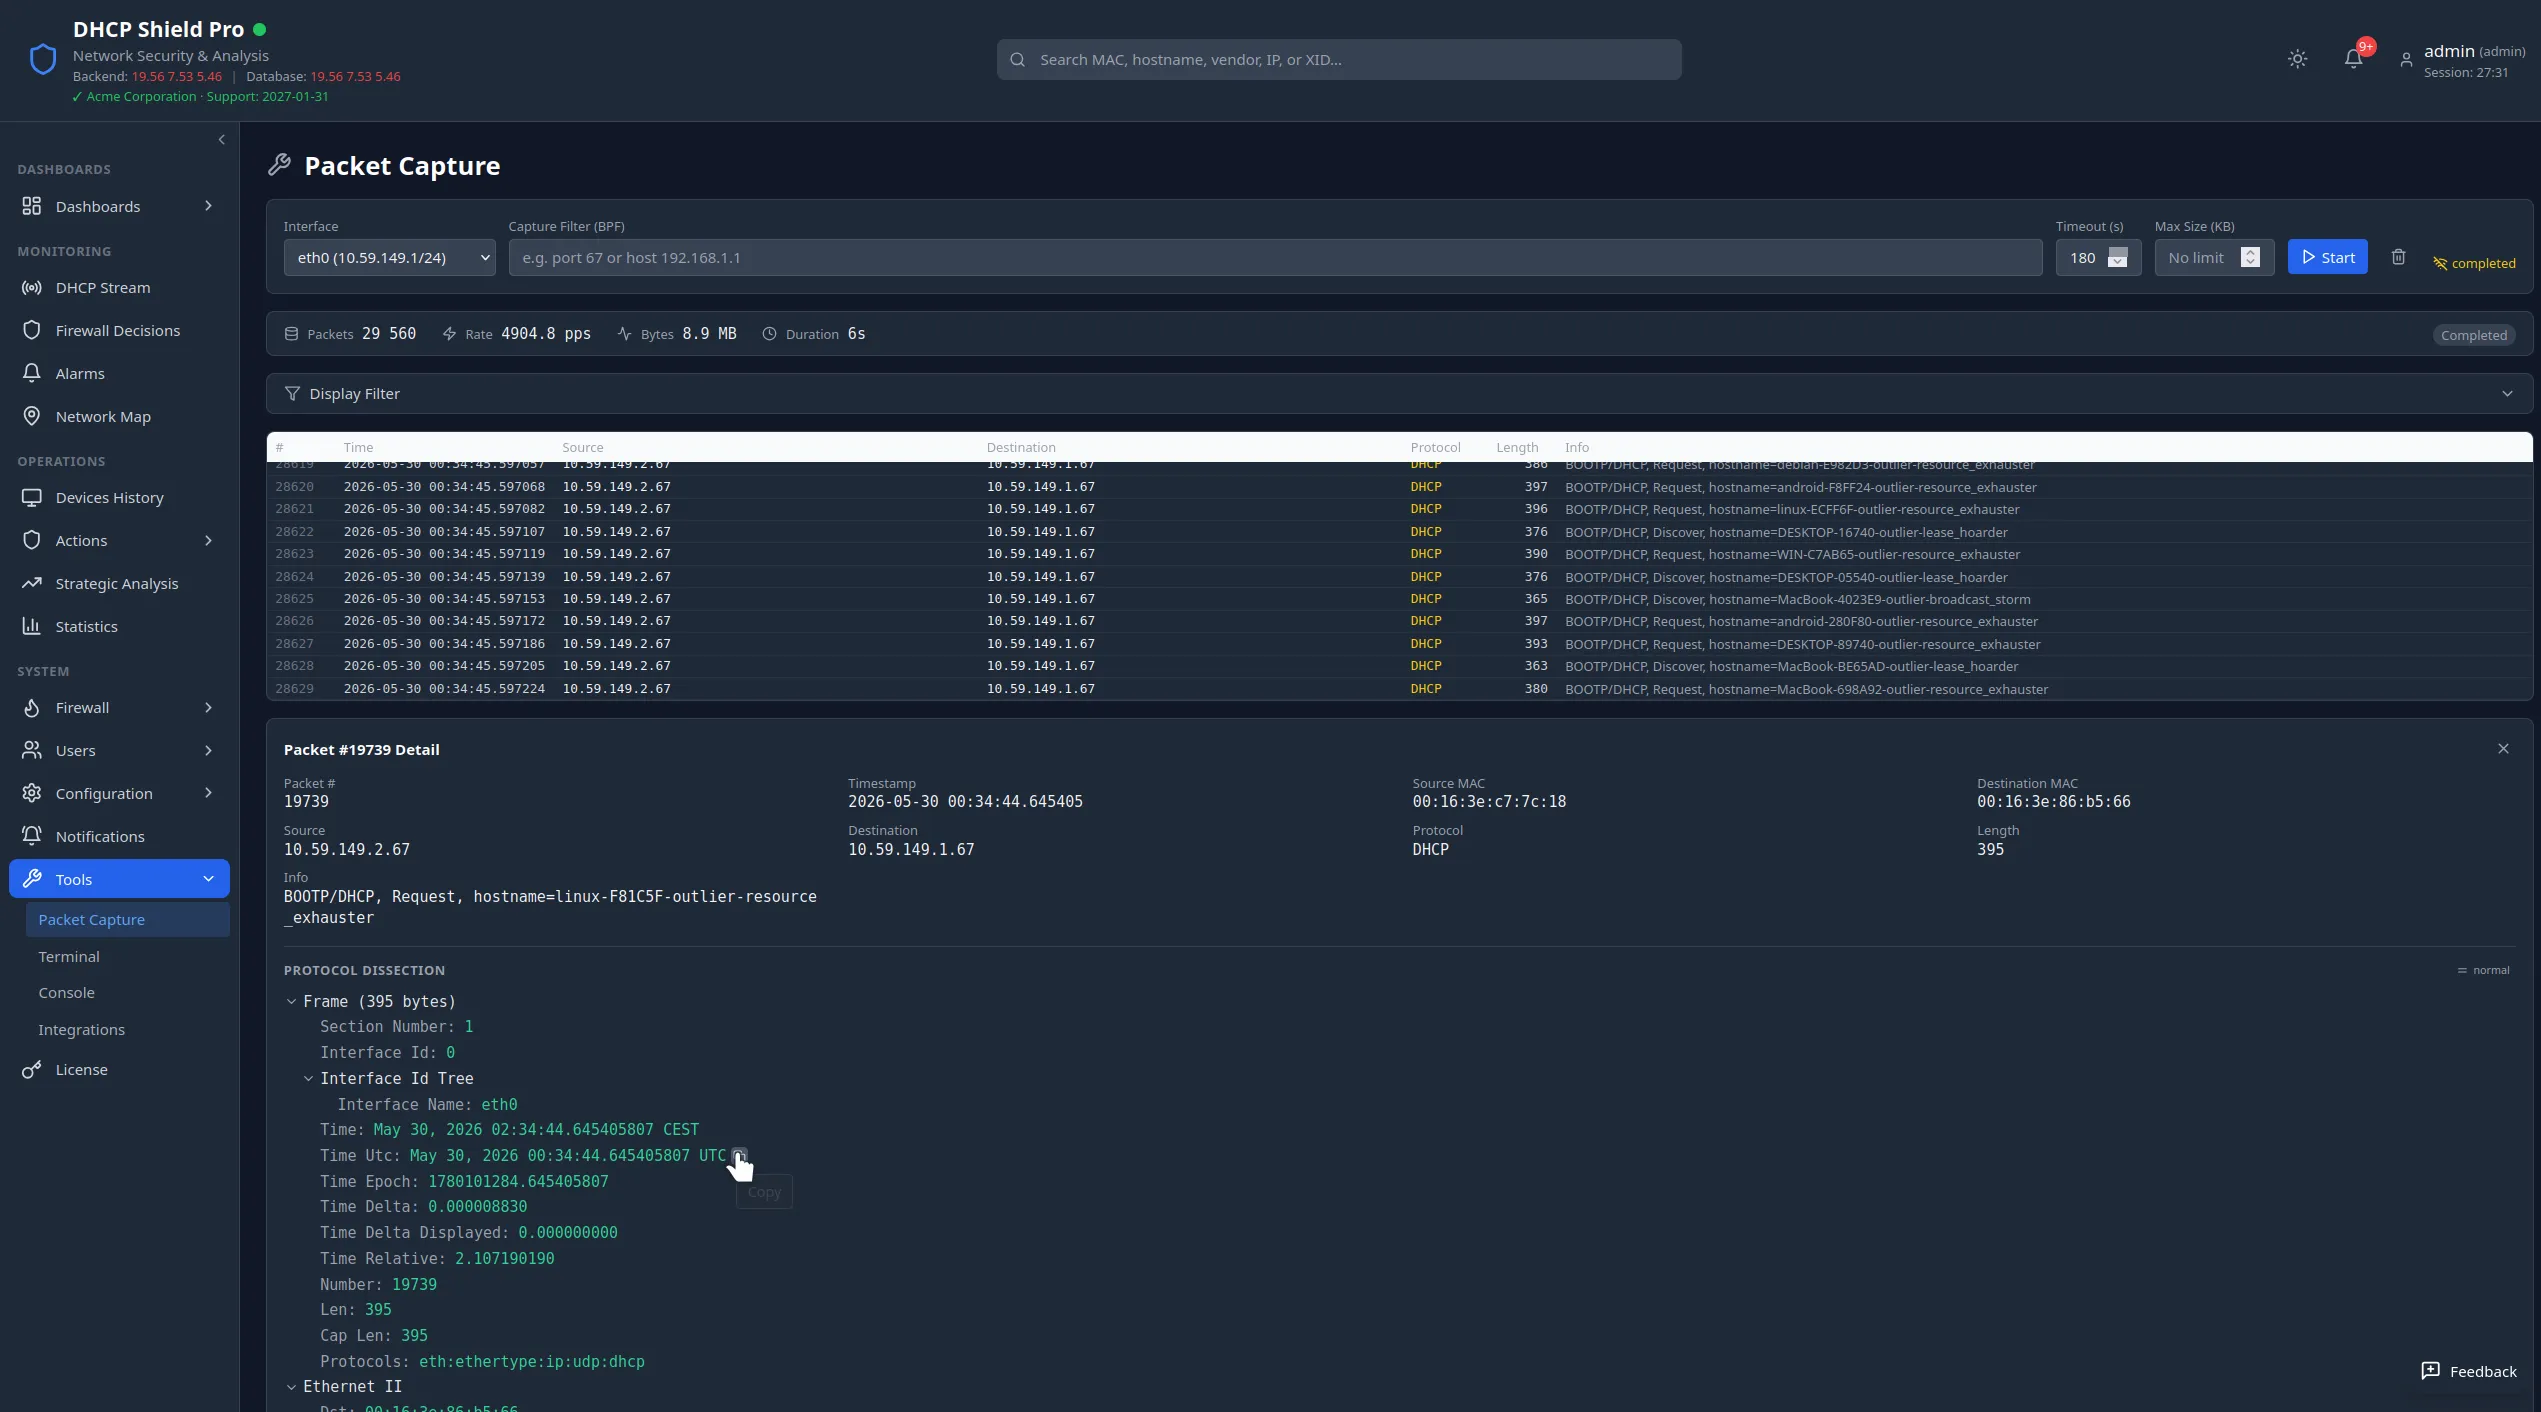Expand the Dashboards submenu arrow

tap(208, 206)
